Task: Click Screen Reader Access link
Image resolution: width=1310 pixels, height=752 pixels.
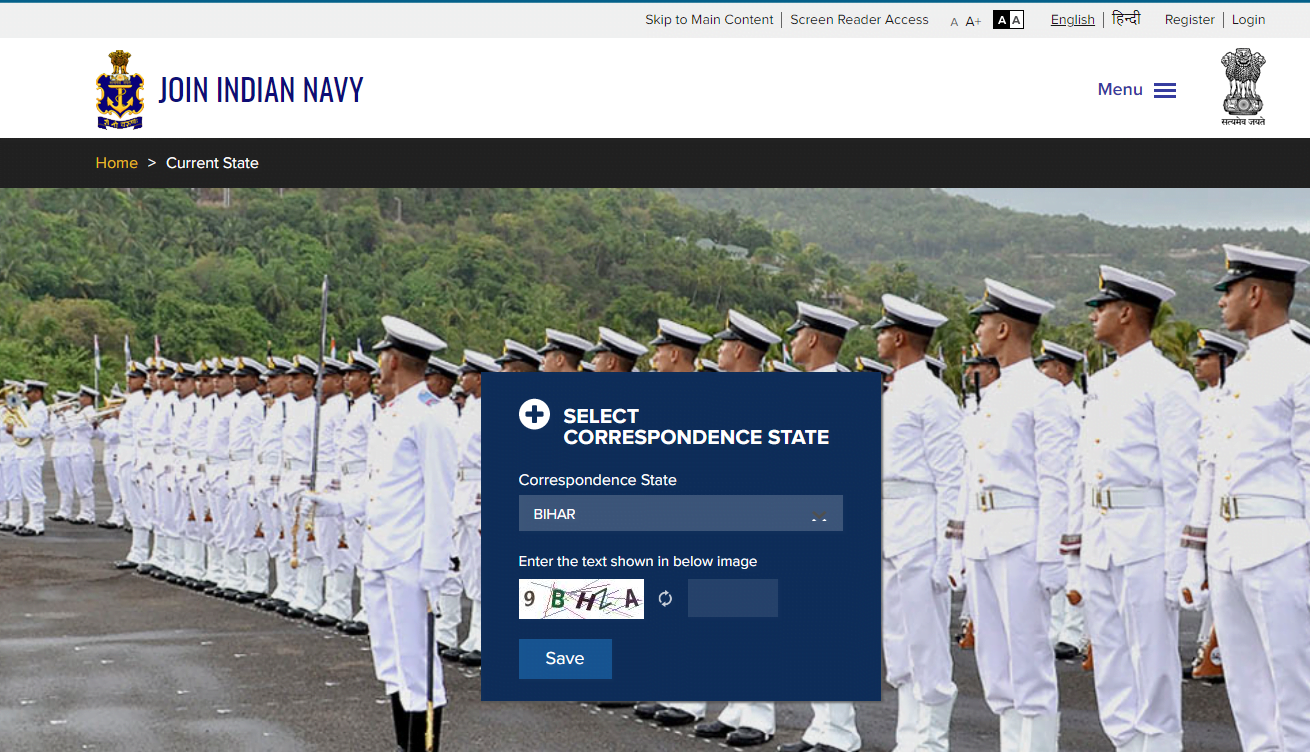Action: [859, 20]
